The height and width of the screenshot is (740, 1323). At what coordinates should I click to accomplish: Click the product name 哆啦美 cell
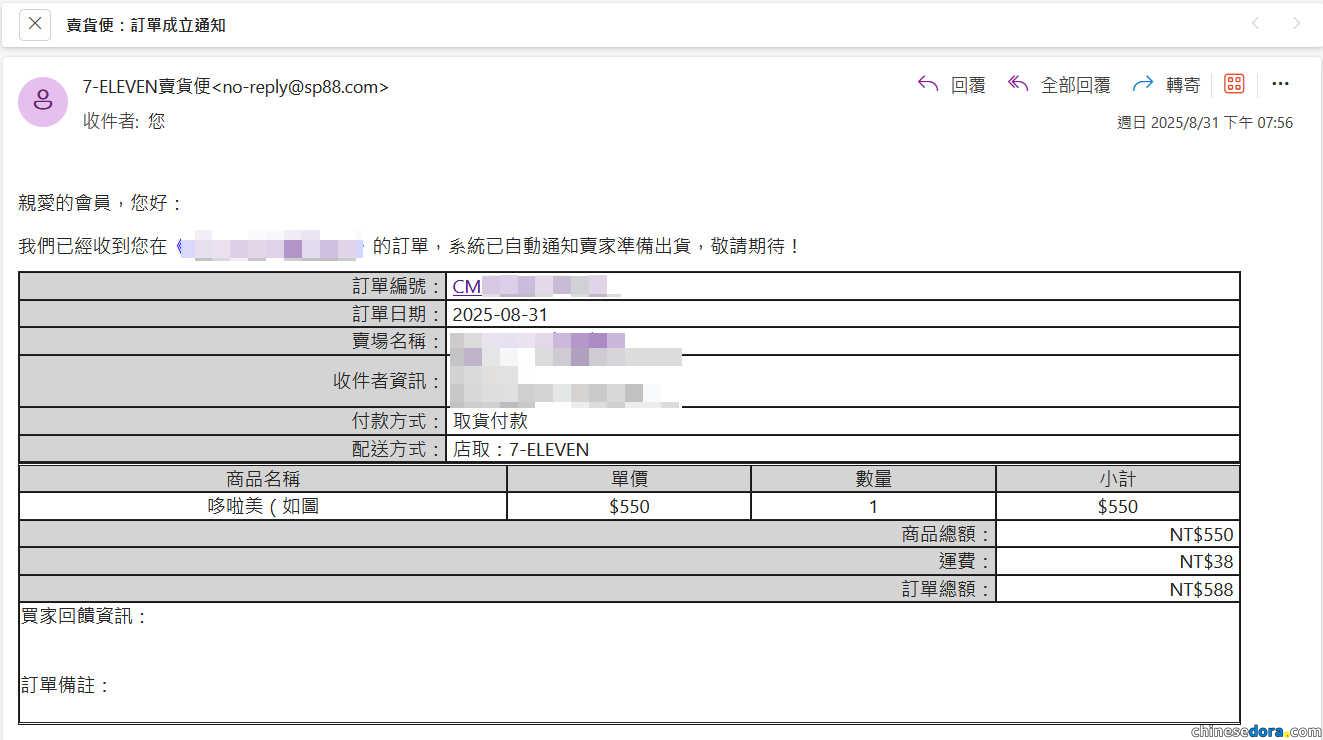tap(263, 506)
